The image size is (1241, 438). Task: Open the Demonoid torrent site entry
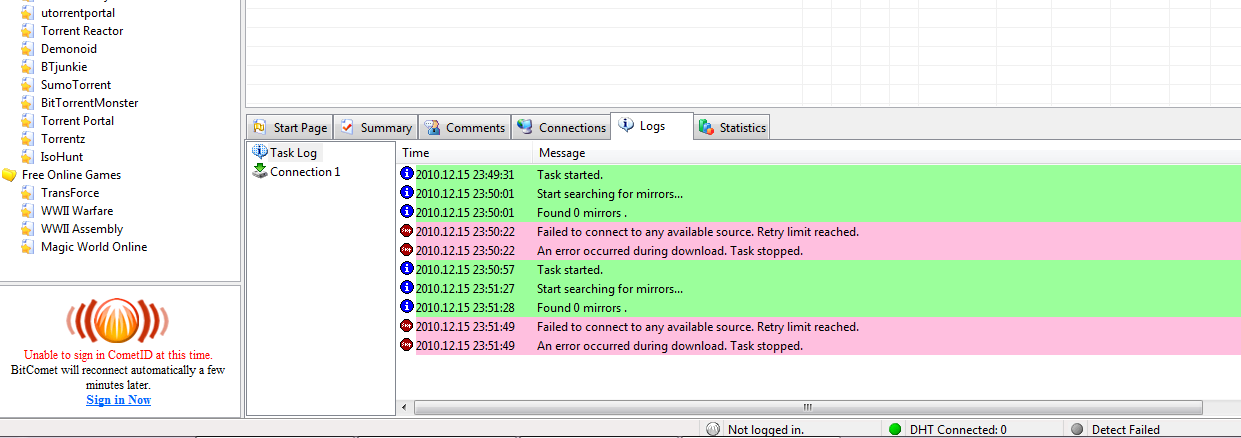click(x=68, y=49)
